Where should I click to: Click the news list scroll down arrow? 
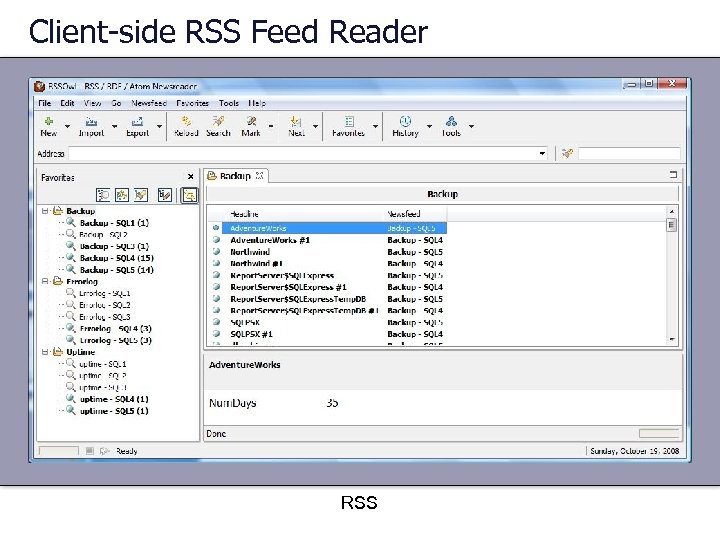tap(672, 339)
